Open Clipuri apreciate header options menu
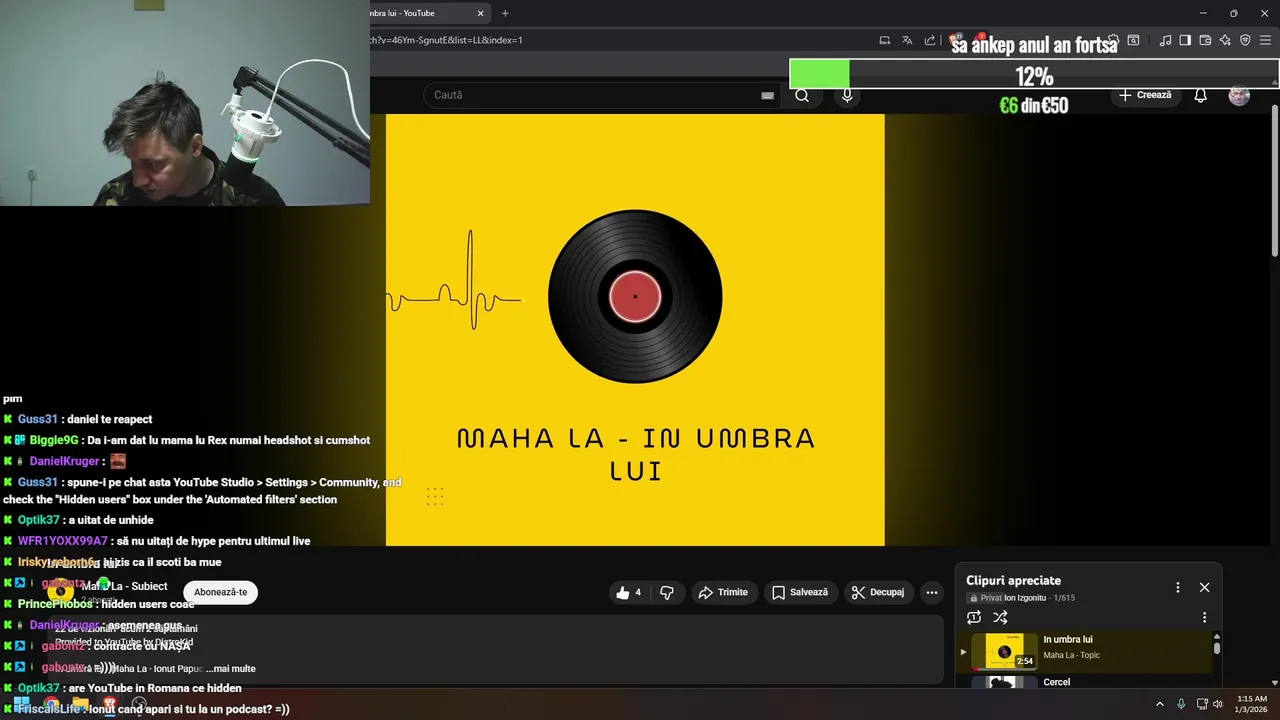The height and width of the screenshot is (720, 1280). click(x=1177, y=587)
